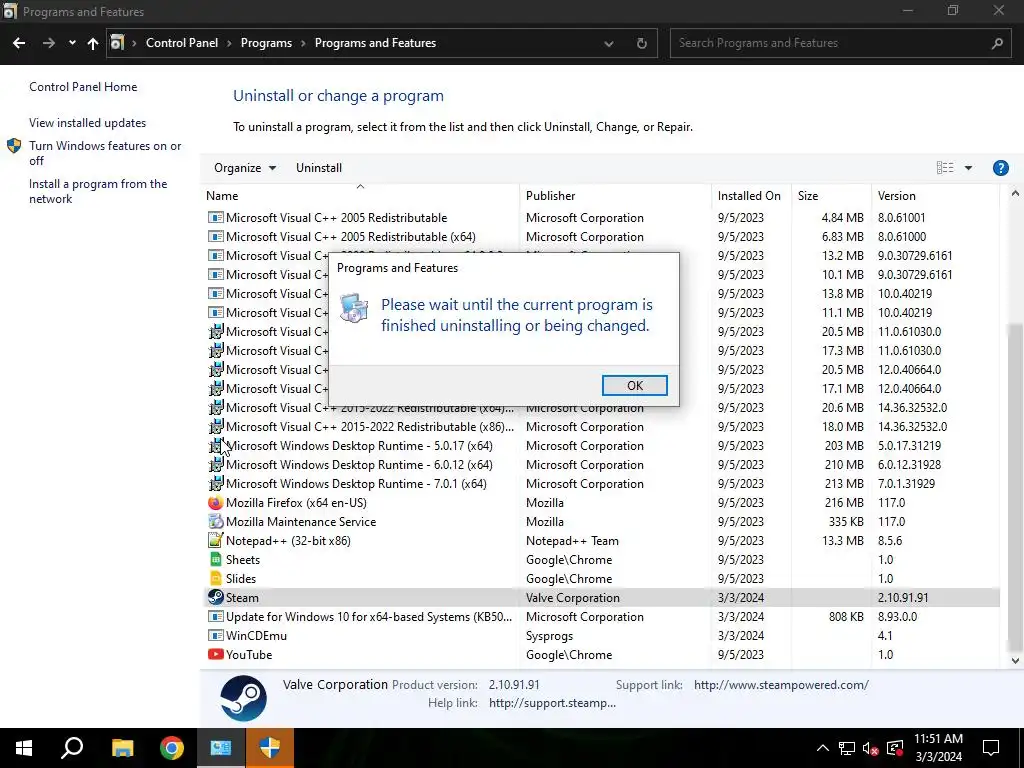The width and height of the screenshot is (1024, 768).
Task: Click the steampowered.com support link
Action: point(781,685)
